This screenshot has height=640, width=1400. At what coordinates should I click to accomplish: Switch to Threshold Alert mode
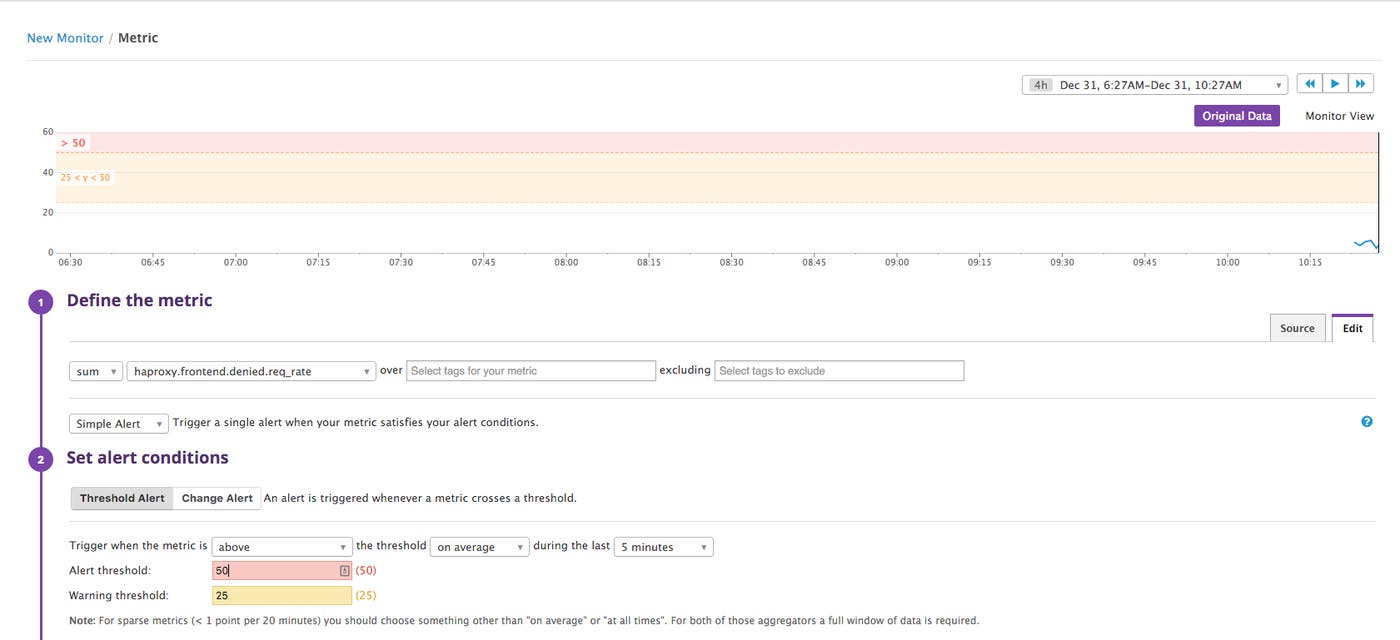pos(121,497)
